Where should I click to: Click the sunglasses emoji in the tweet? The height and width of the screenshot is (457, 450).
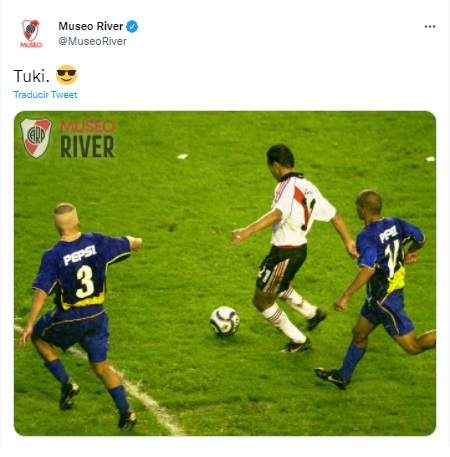[x=66, y=75]
